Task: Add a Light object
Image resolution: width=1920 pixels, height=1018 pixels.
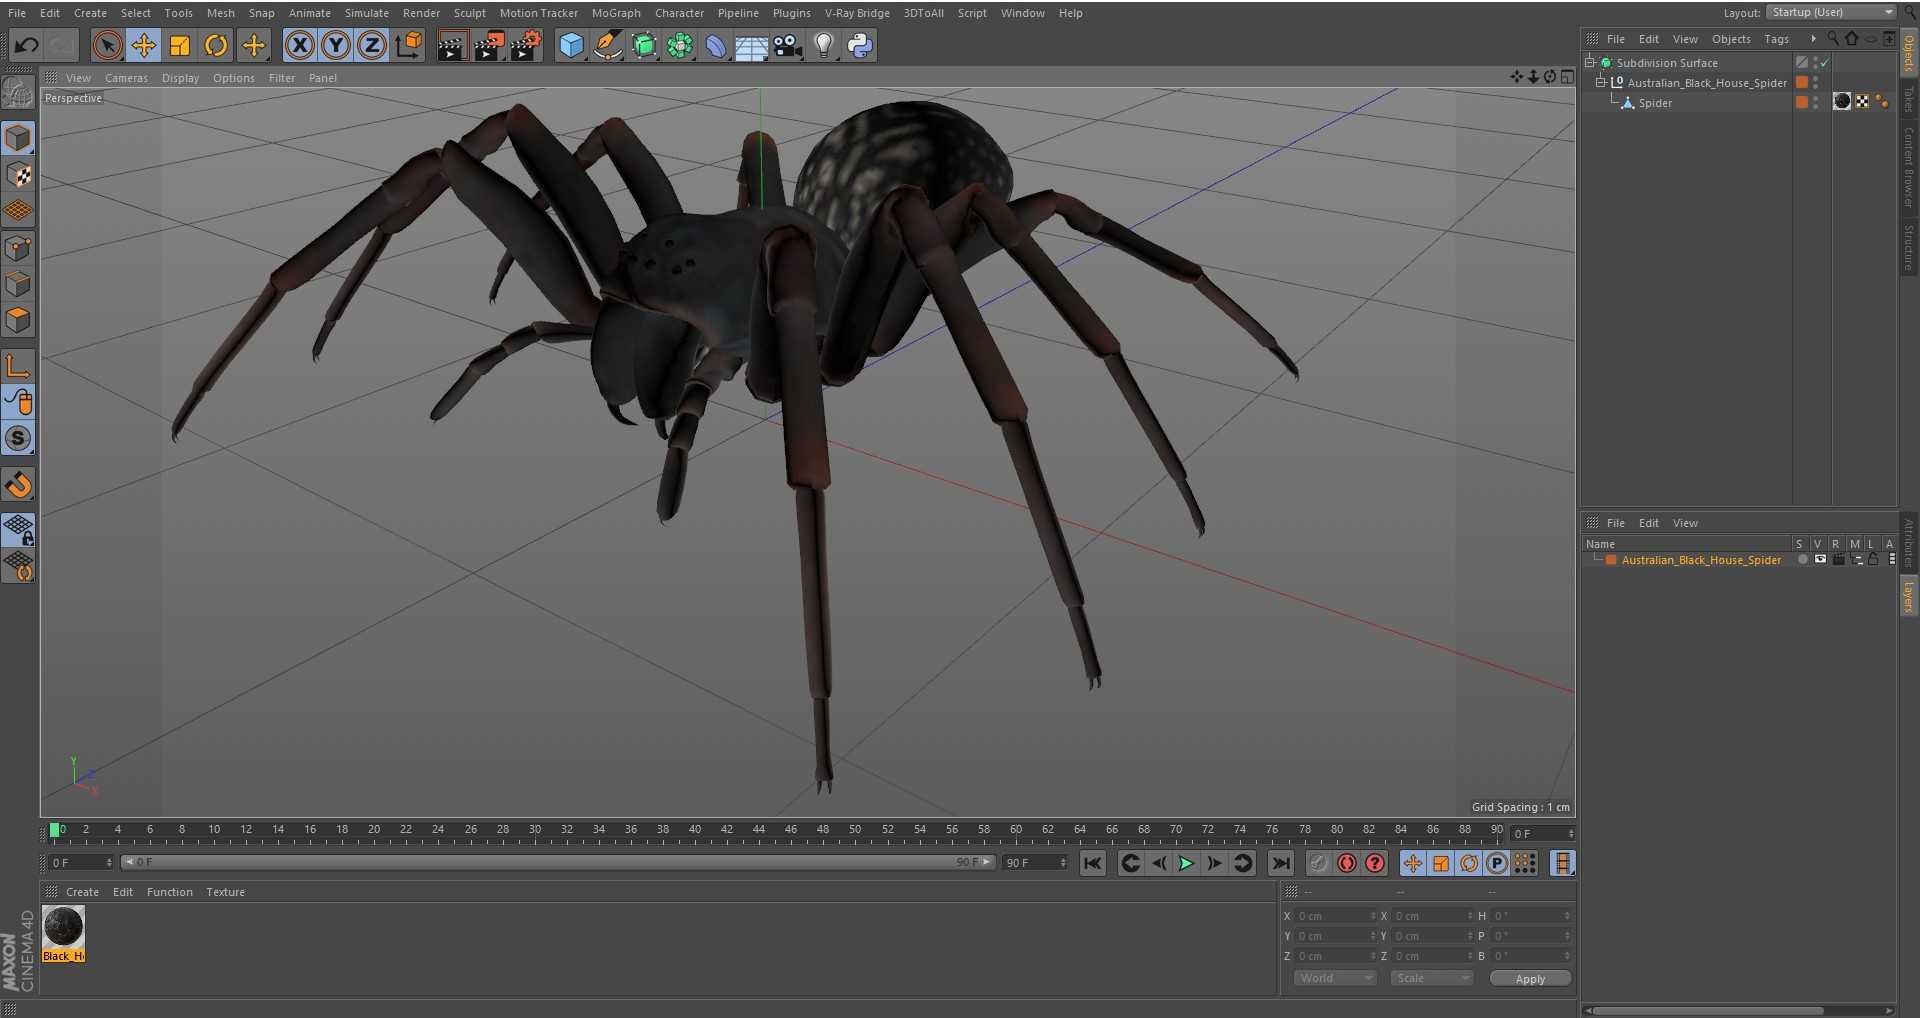Action: [x=824, y=45]
